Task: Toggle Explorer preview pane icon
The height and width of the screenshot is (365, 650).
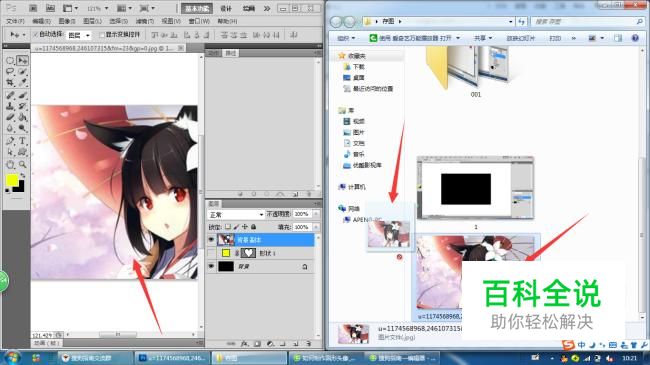Action: pos(618,38)
